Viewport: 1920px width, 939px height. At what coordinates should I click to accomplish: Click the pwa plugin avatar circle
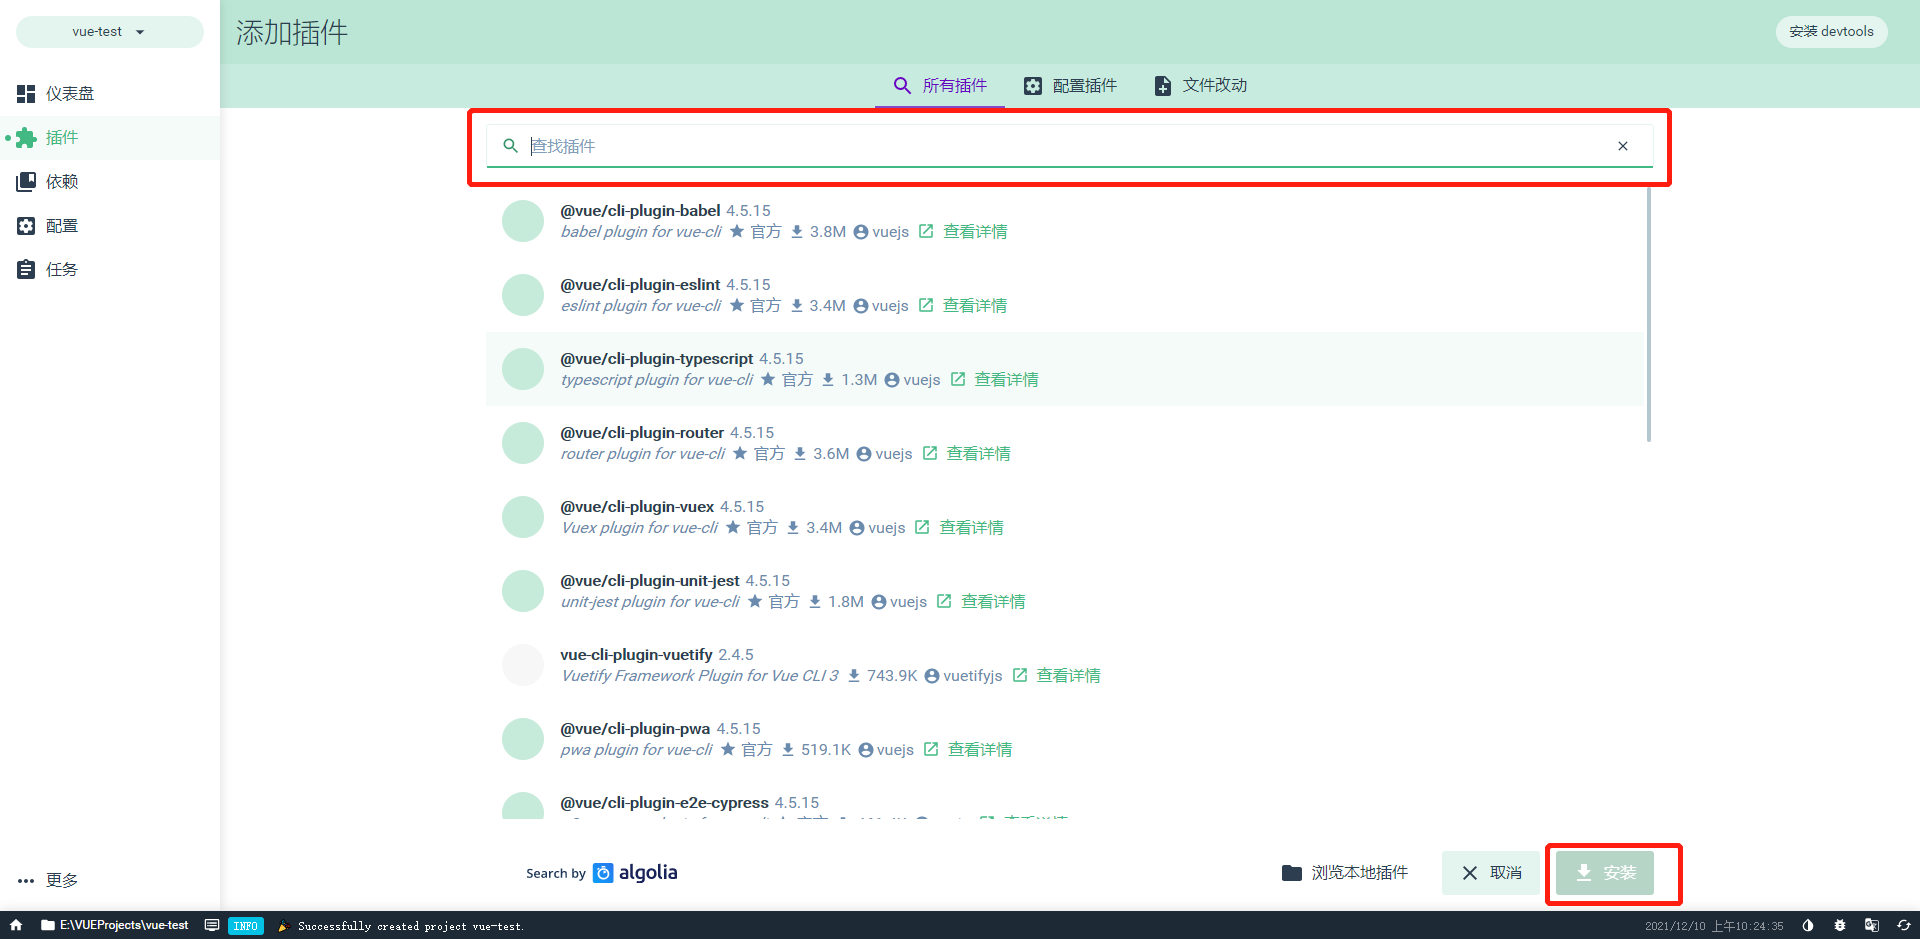(x=522, y=739)
